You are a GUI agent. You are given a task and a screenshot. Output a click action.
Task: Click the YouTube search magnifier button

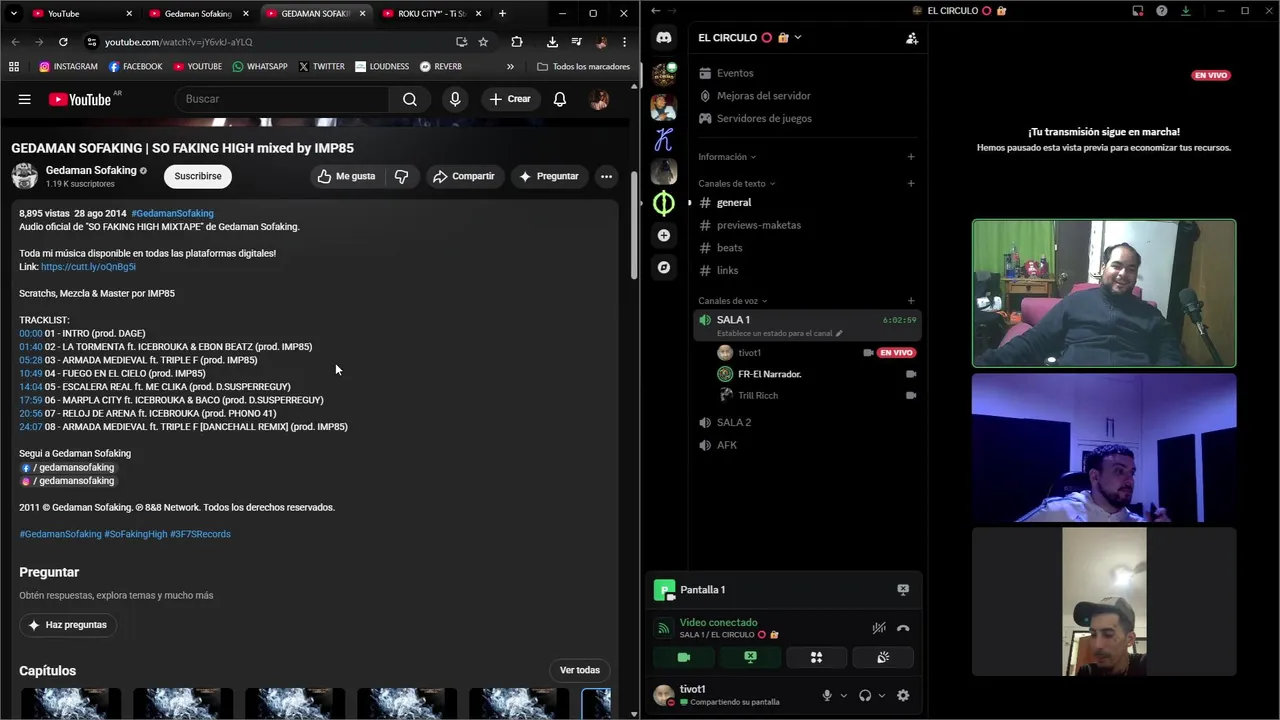point(410,99)
